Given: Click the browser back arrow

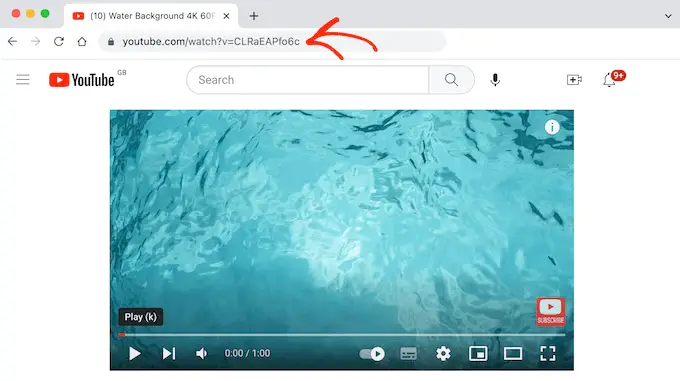Looking at the screenshot, I should (x=13, y=42).
